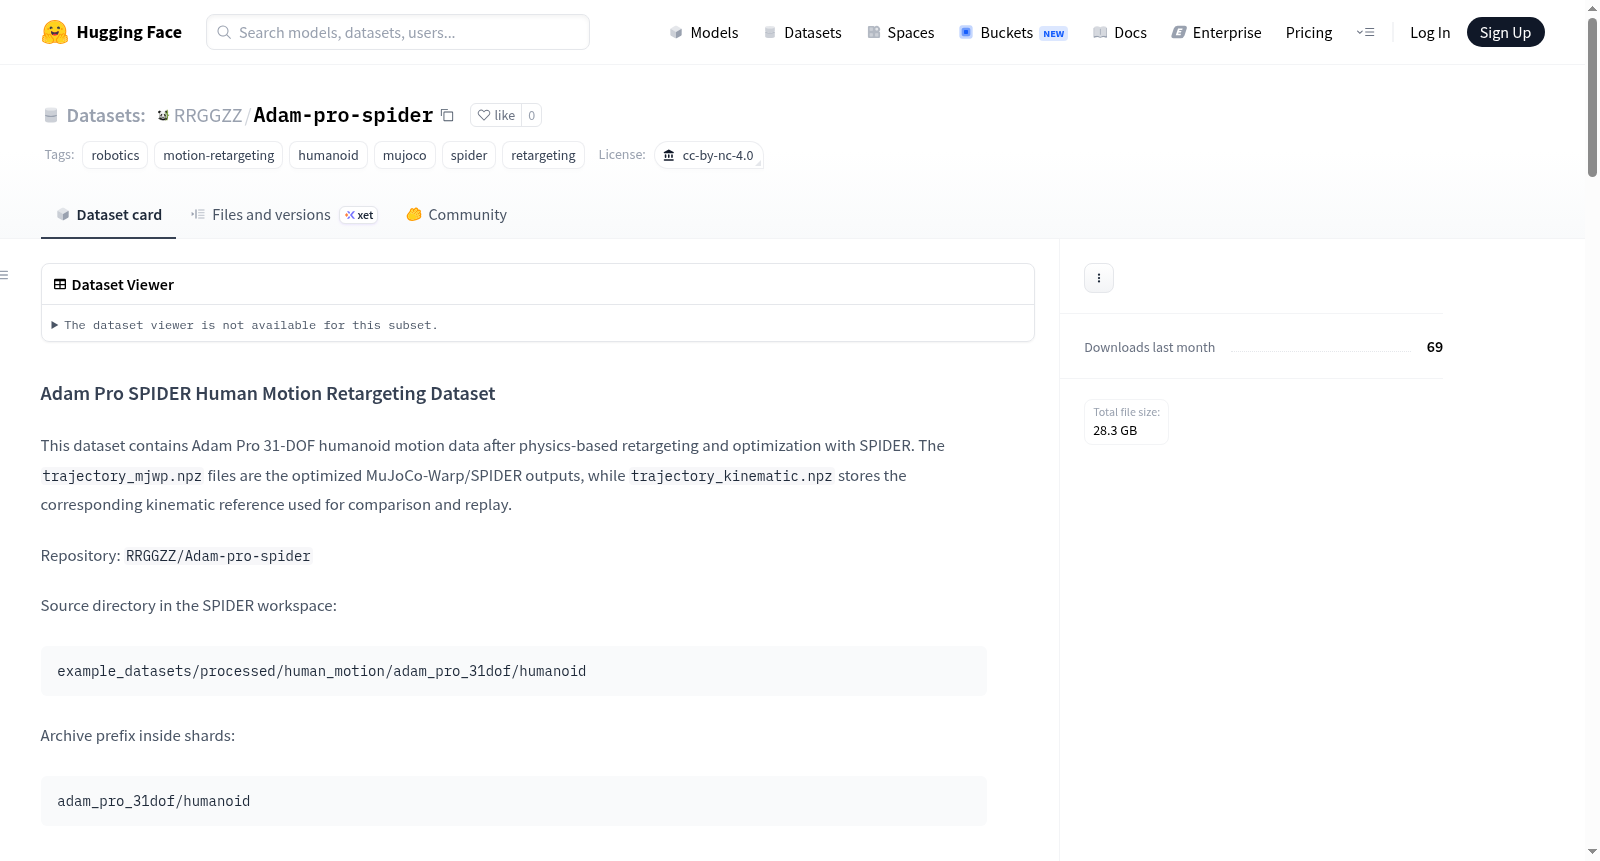Click the Dataset Viewer table icon
This screenshot has width=1600, height=861.
[x=60, y=284]
